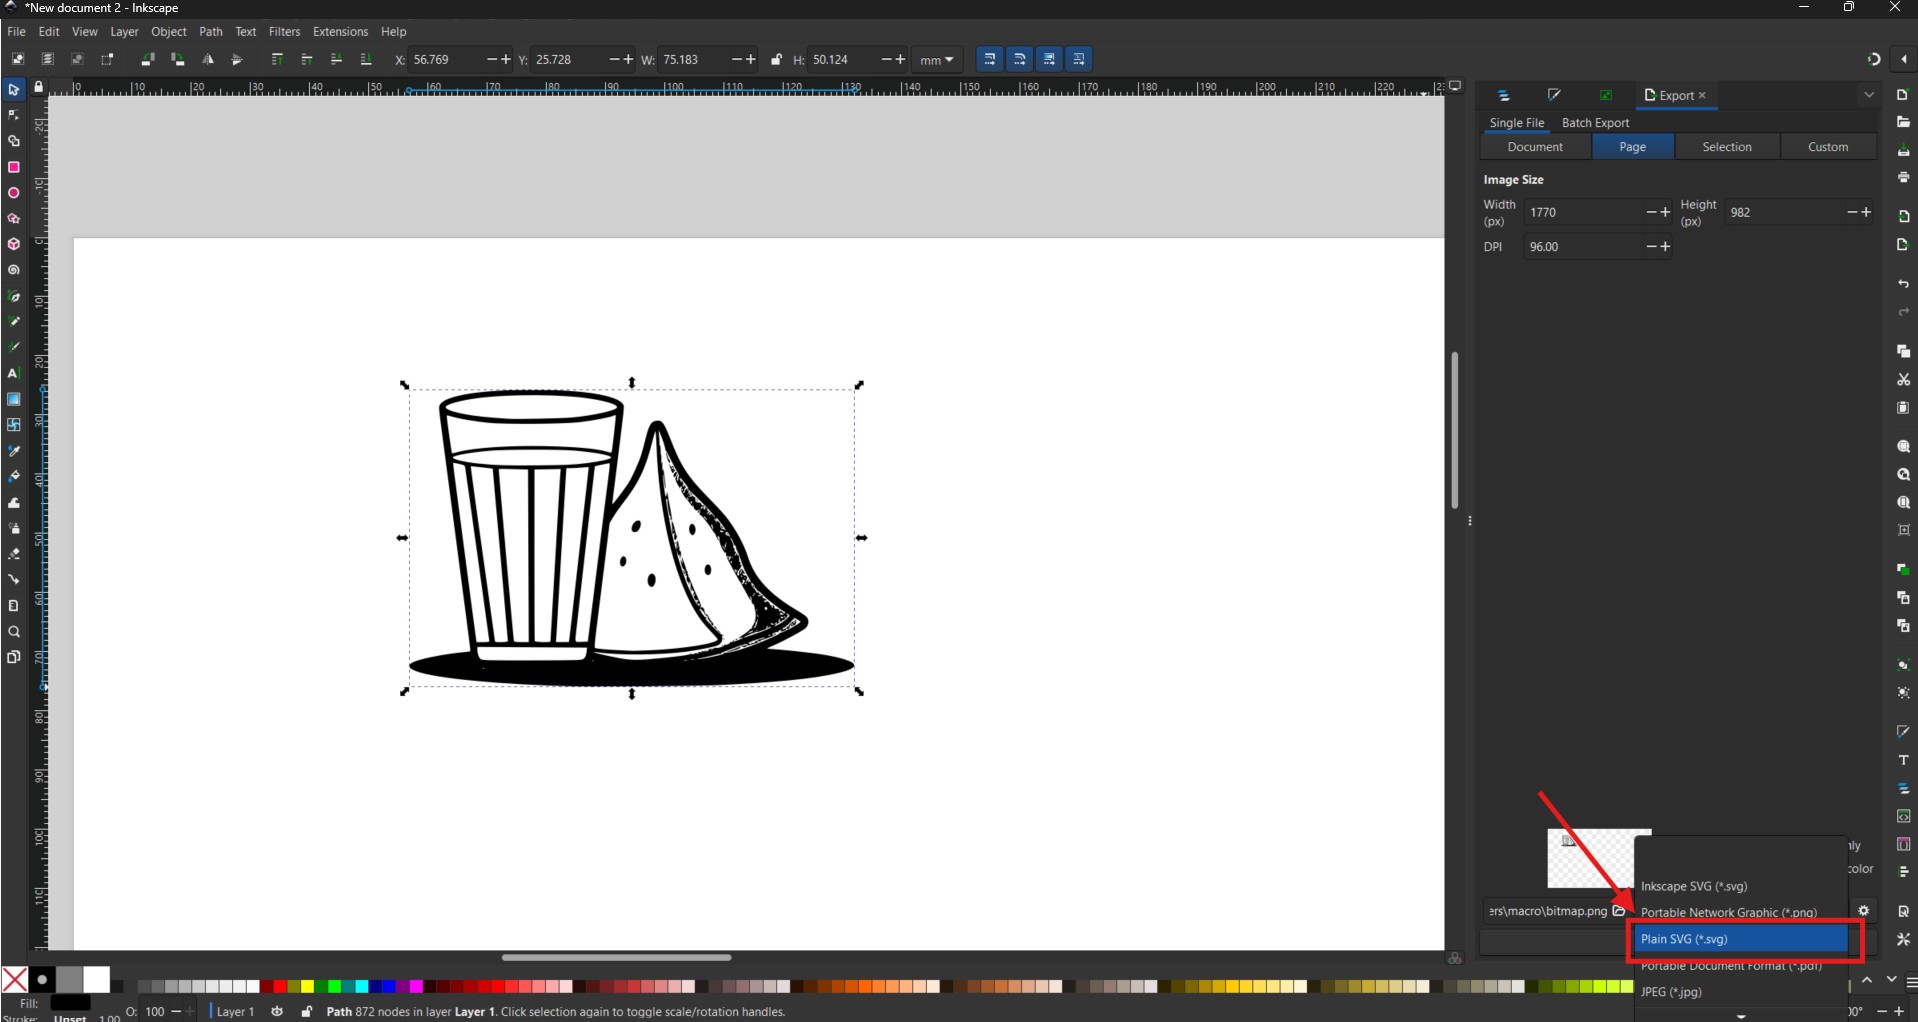Image resolution: width=1918 pixels, height=1022 pixels.
Task: Open the Filters menu
Action: [284, 32]
